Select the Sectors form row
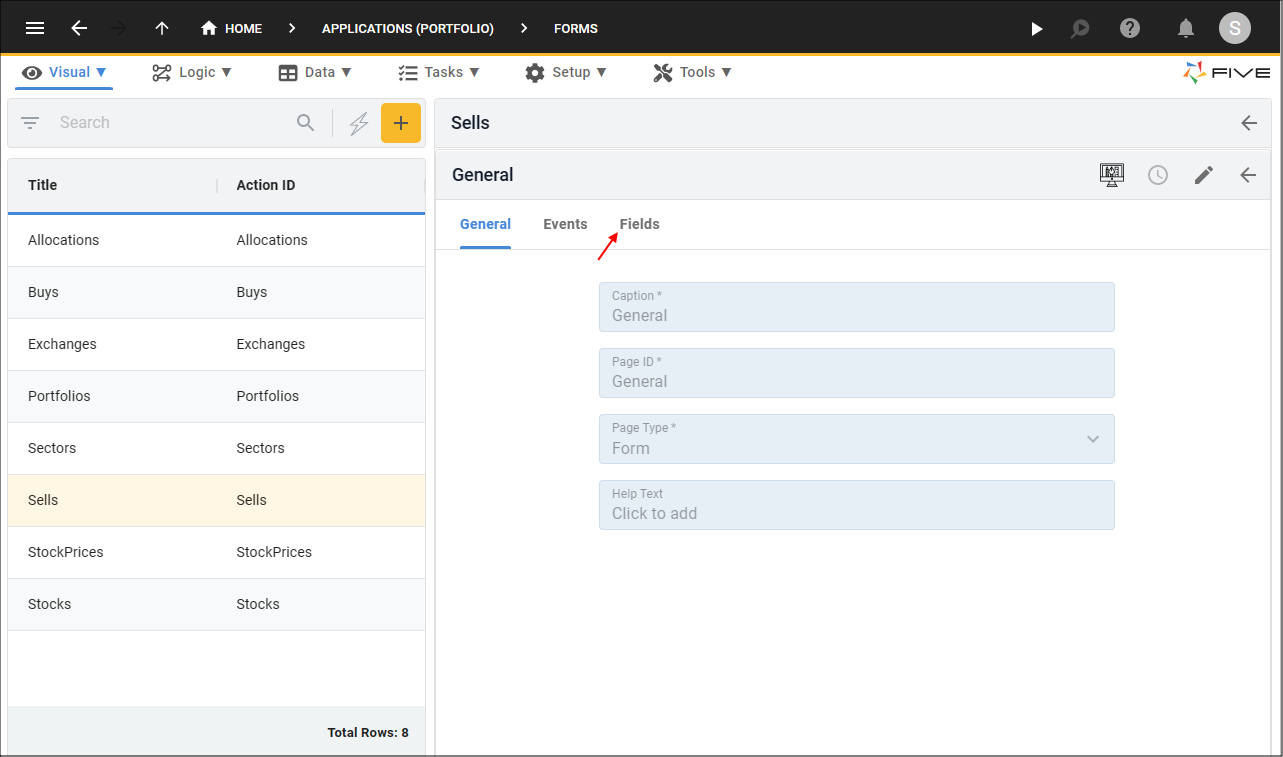The image size is (1283, 757). (x=216, y=448)
